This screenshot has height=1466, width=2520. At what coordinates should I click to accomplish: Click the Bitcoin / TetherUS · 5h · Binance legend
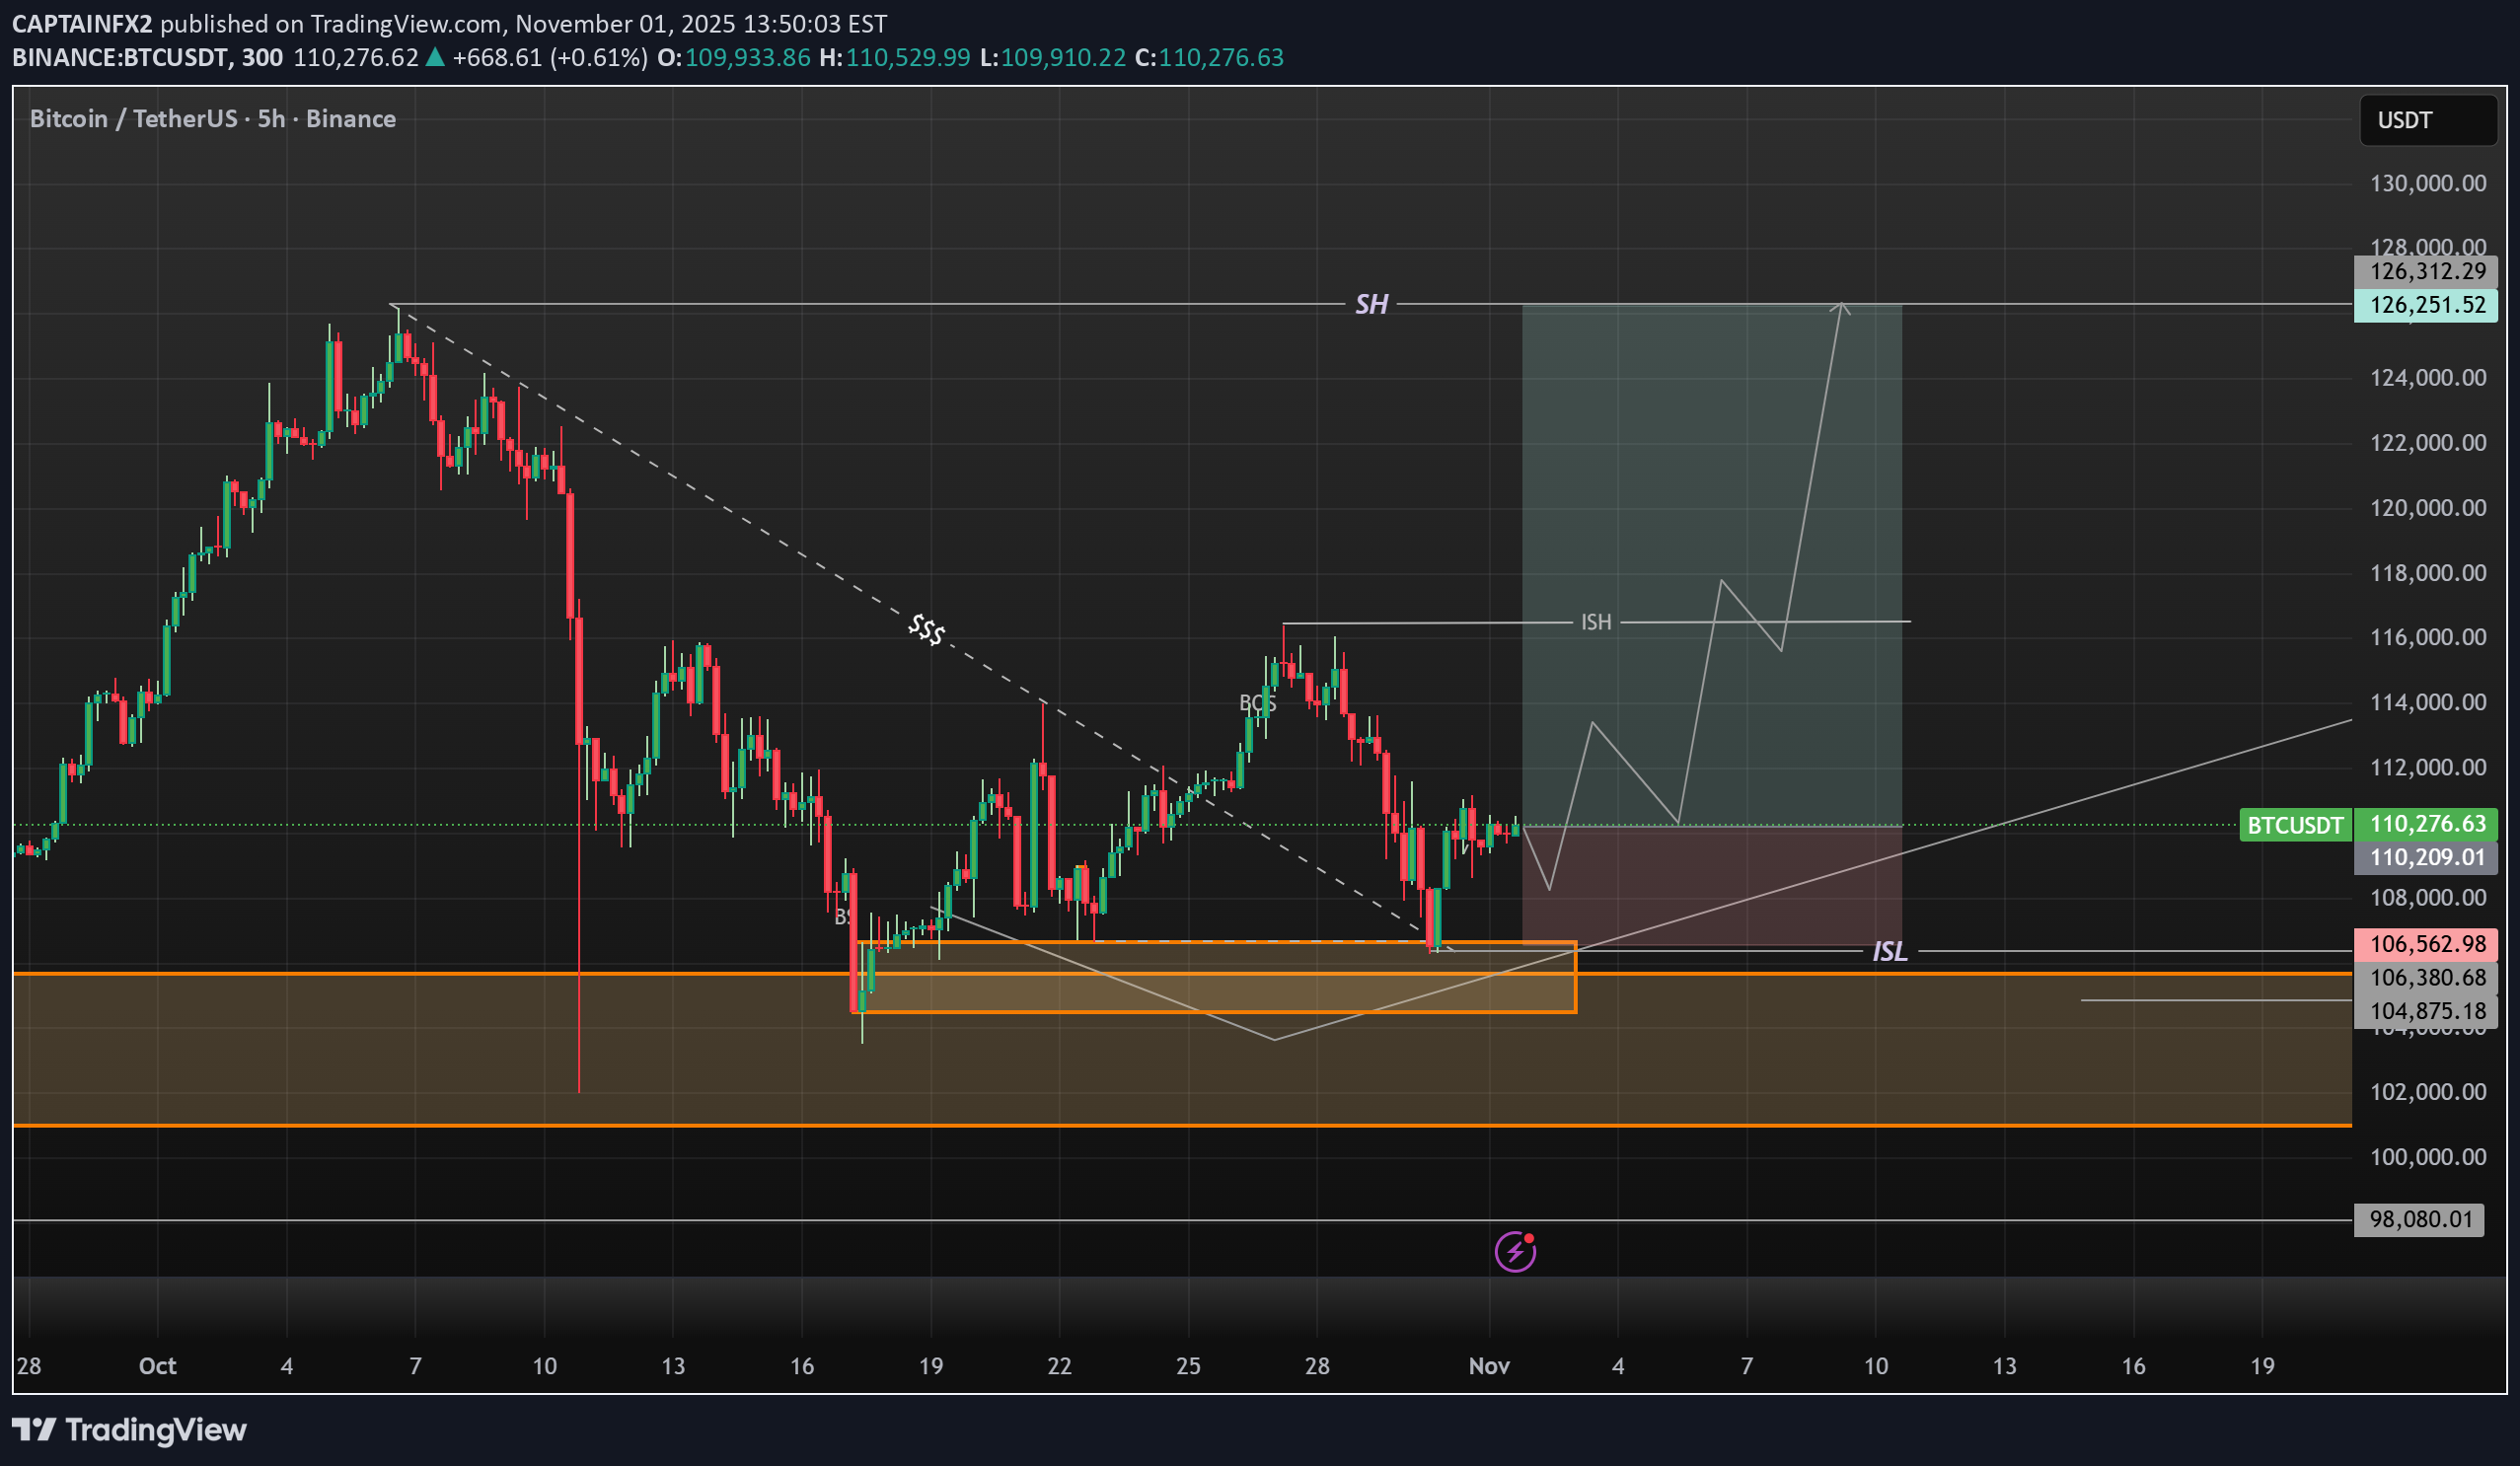pos(211,118)
